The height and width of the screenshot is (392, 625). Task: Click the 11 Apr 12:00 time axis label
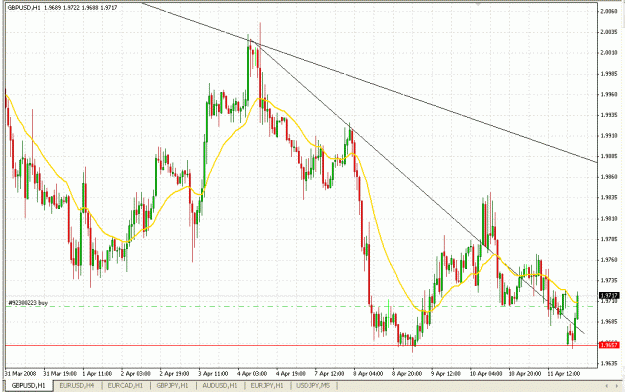click(564, 374)
